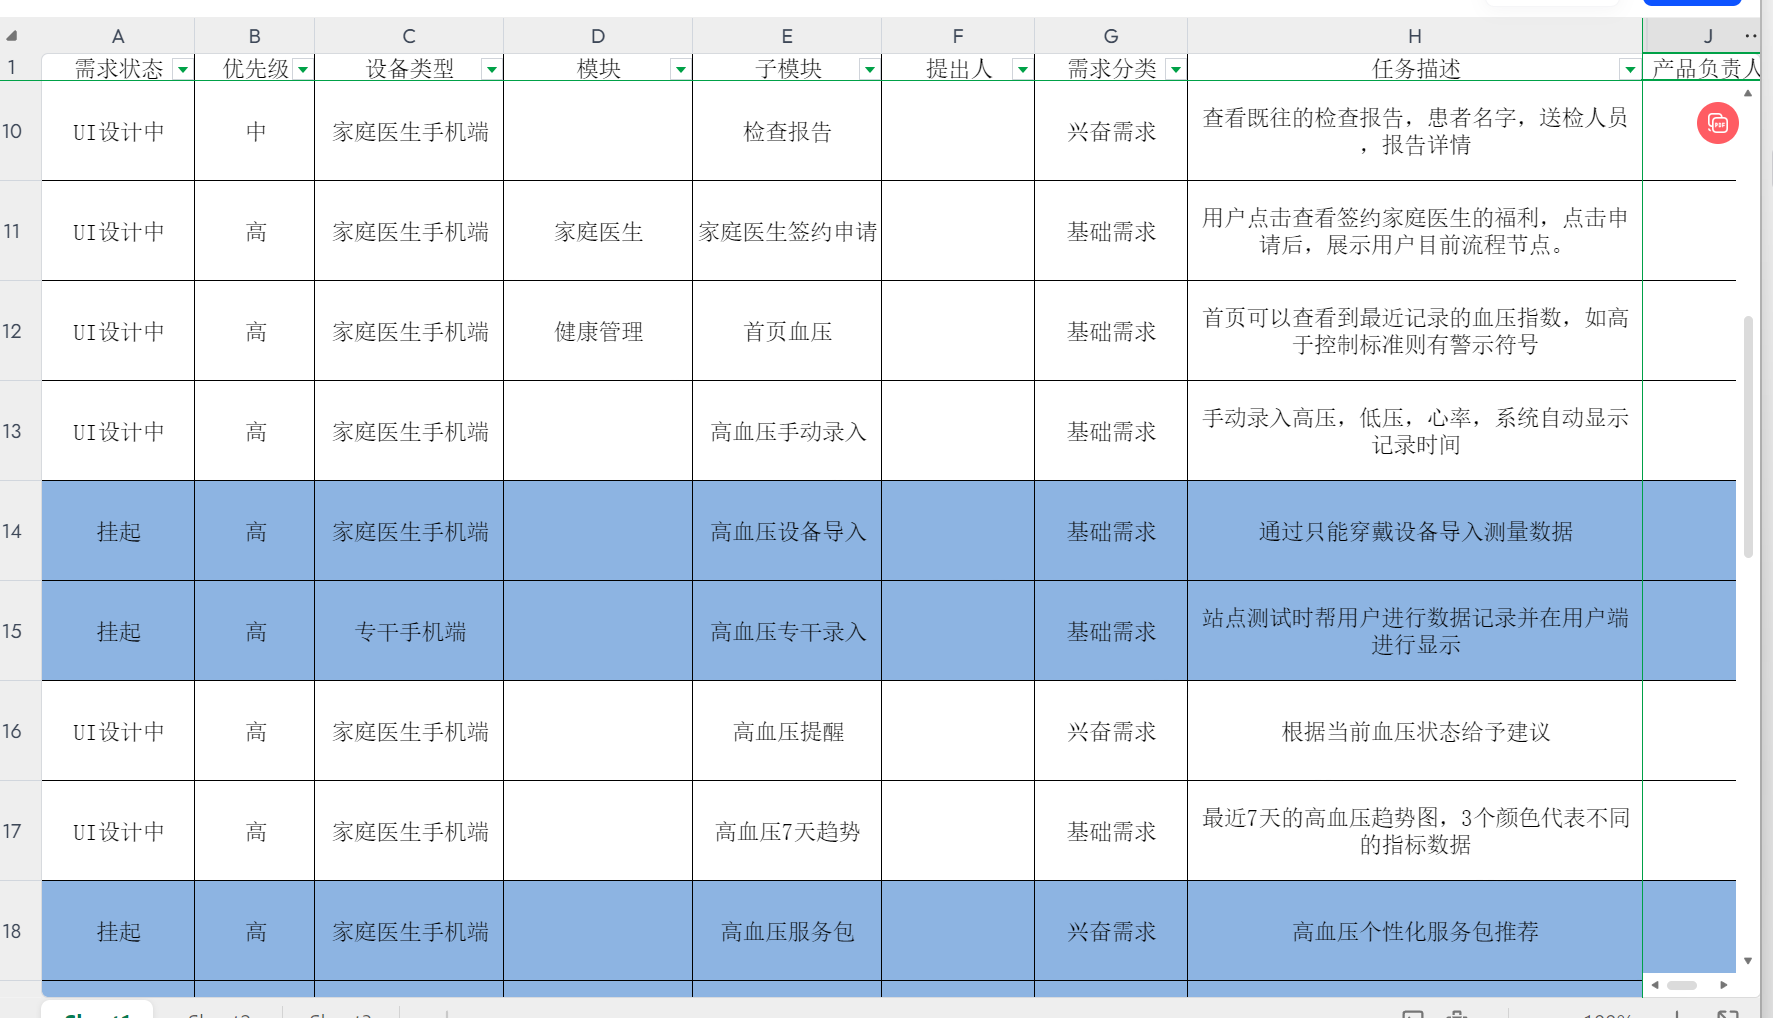
Task: Select the 健康管理 cell
Action: [x=598, y=331]
